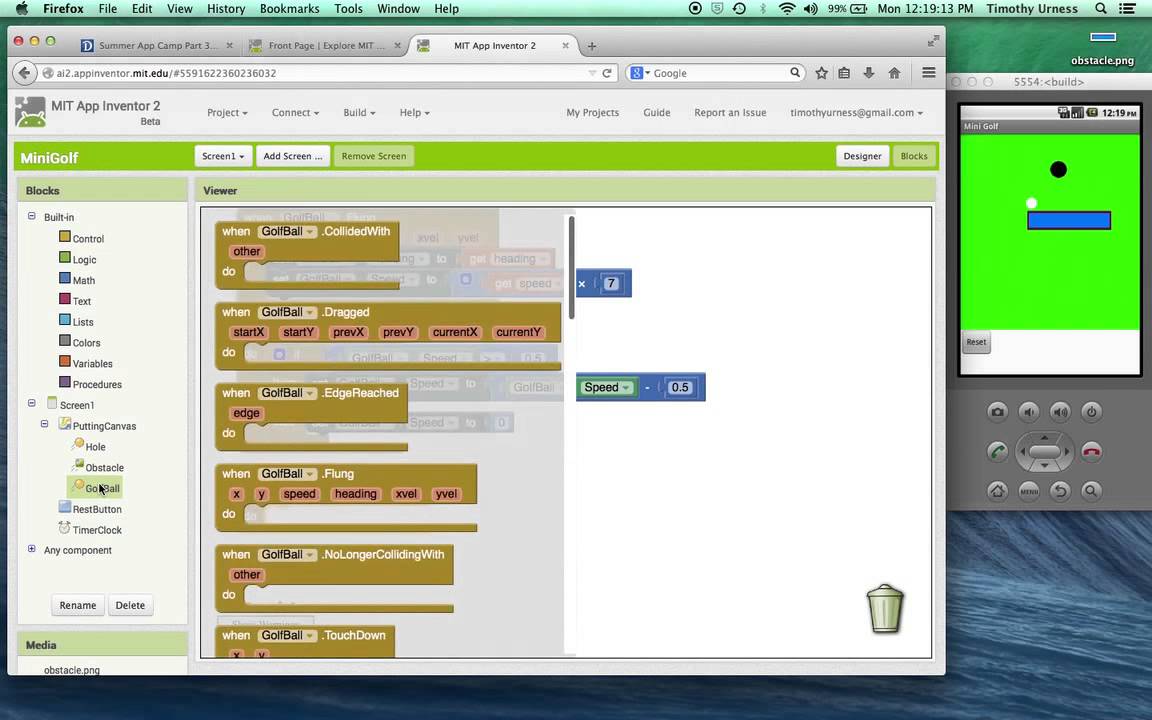
Task: Open the Speed dropdown on green block
Action: tap(607, 387)
